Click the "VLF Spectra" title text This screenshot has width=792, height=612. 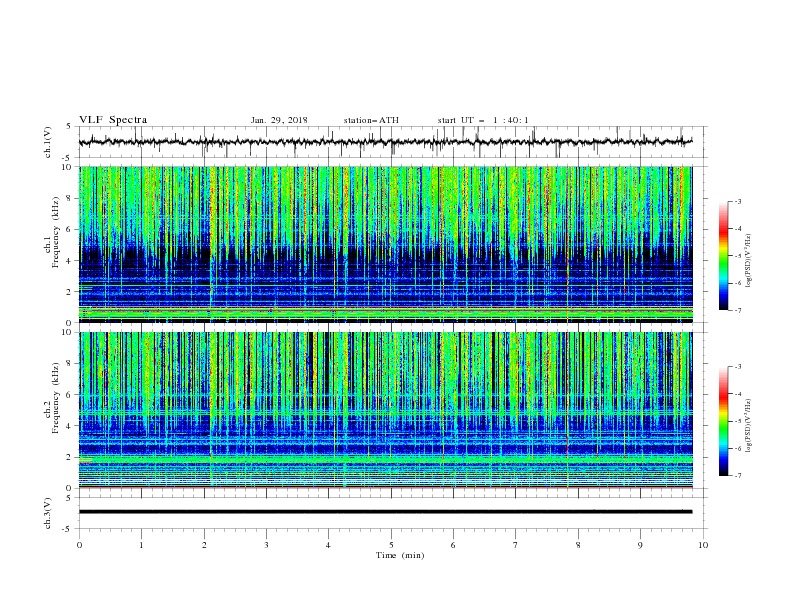[x=113, y=120]
